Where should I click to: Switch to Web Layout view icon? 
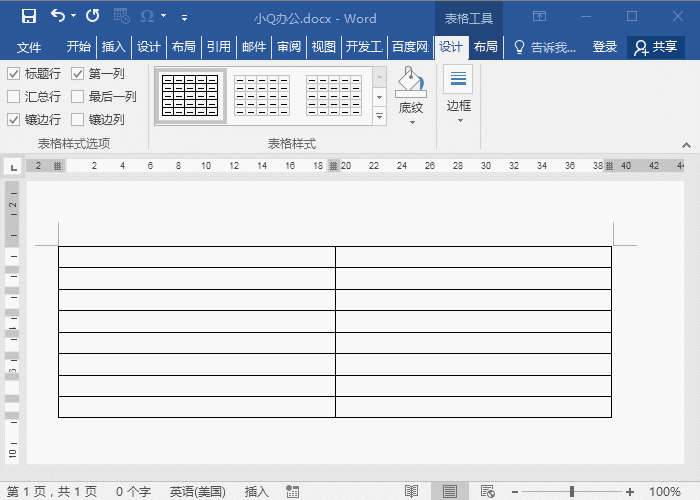point(488,492)
